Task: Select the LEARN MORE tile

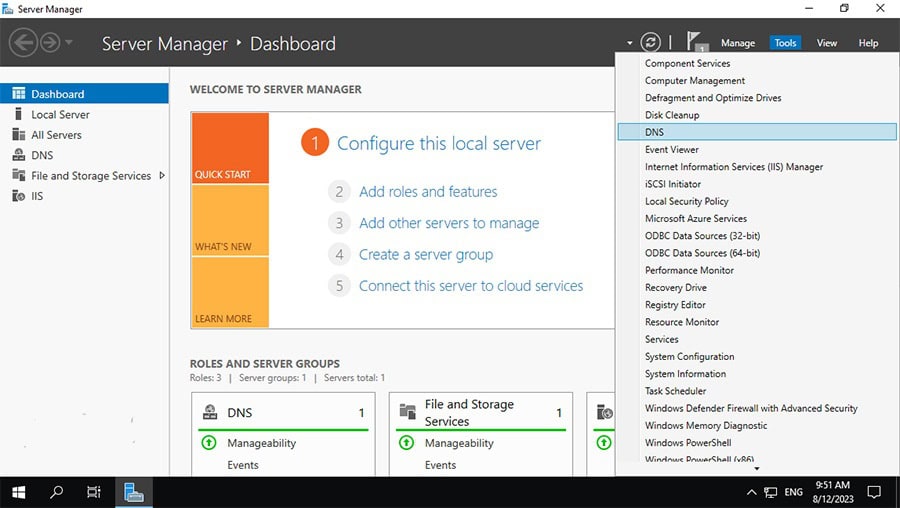Action: click(230, 292)
